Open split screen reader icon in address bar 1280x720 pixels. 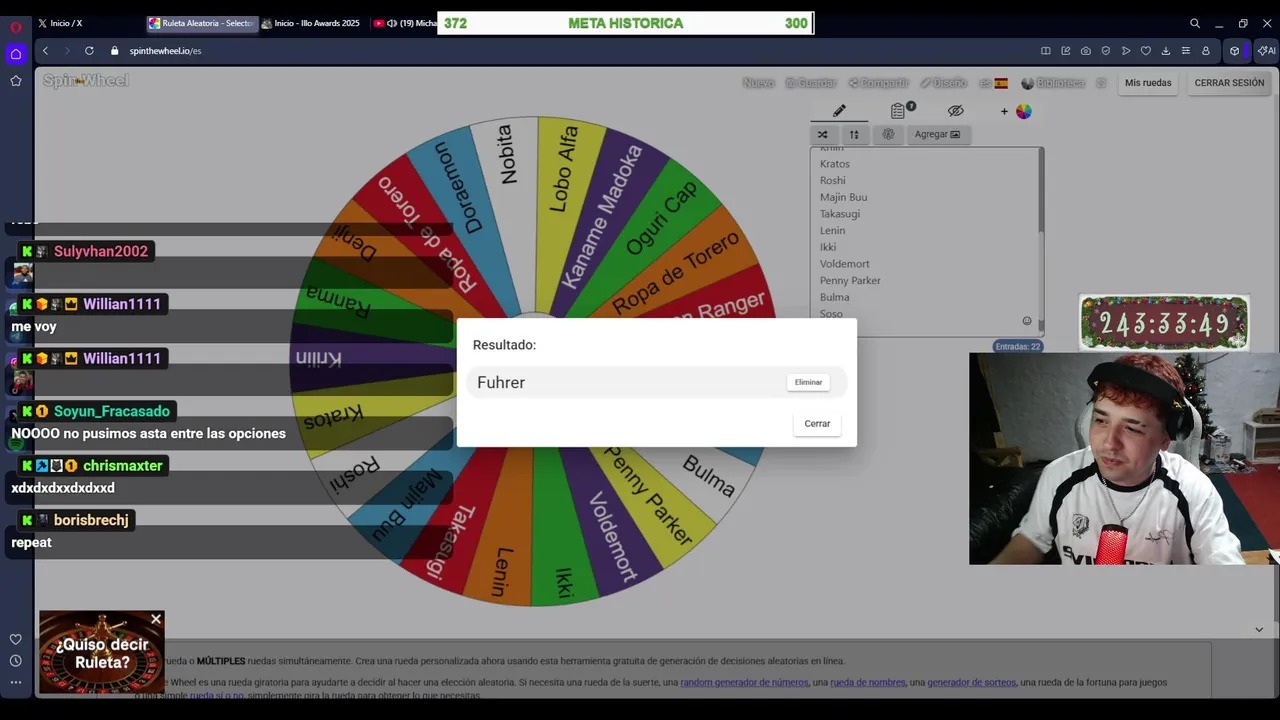[x=1045, y=51]
